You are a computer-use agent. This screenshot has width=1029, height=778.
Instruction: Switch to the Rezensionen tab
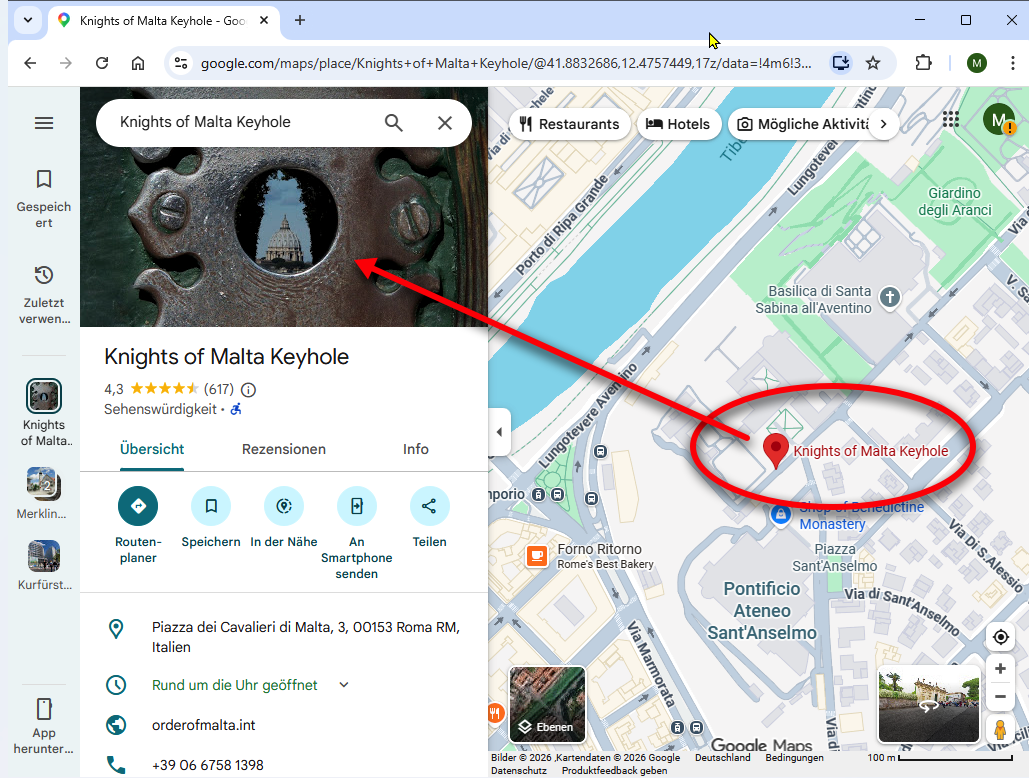[284, 449]
